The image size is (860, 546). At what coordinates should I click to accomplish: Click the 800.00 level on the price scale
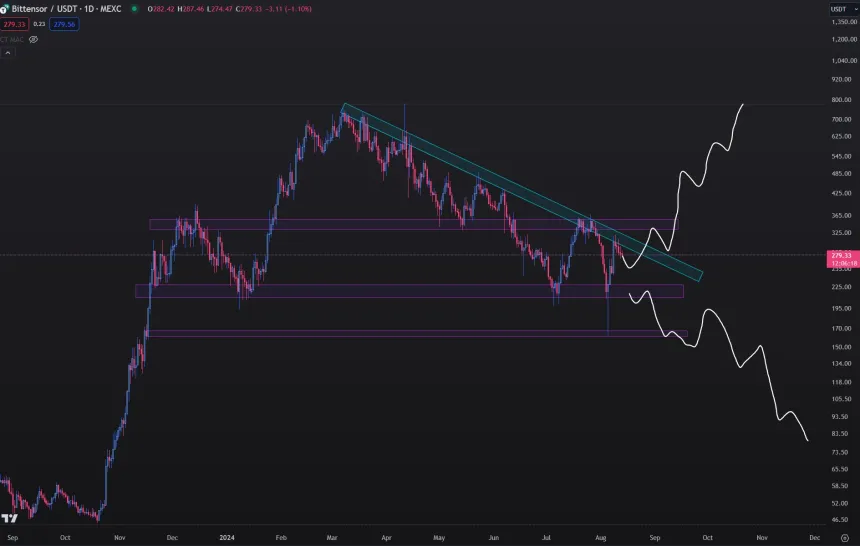(x=839, y=100)
